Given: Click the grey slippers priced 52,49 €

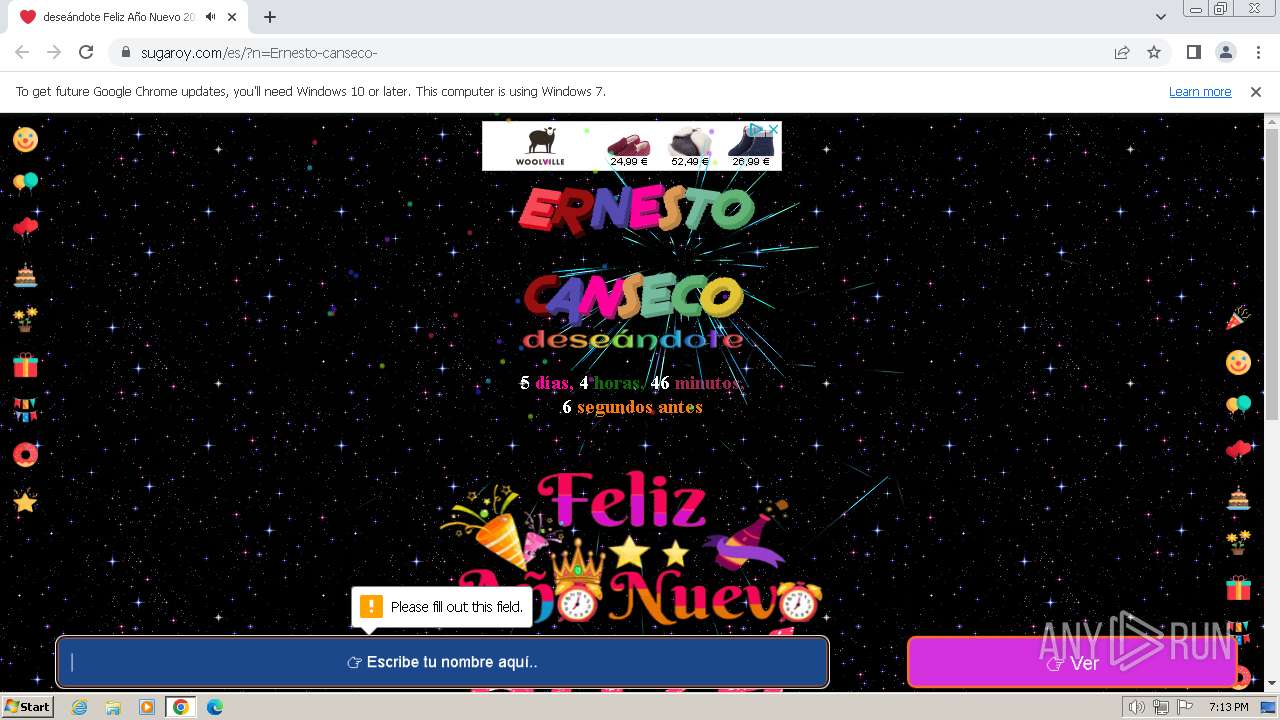Looking at the screenshot, I should click(690, 146).
